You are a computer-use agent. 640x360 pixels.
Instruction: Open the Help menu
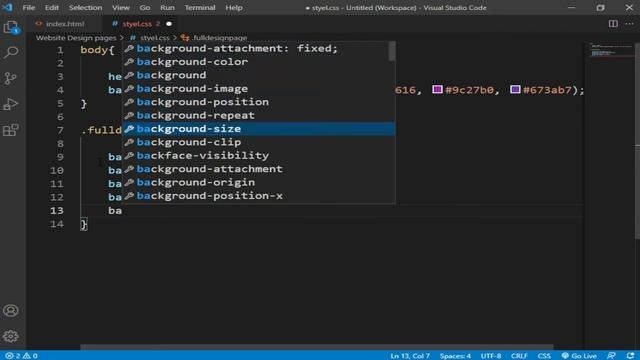point(234,7)
